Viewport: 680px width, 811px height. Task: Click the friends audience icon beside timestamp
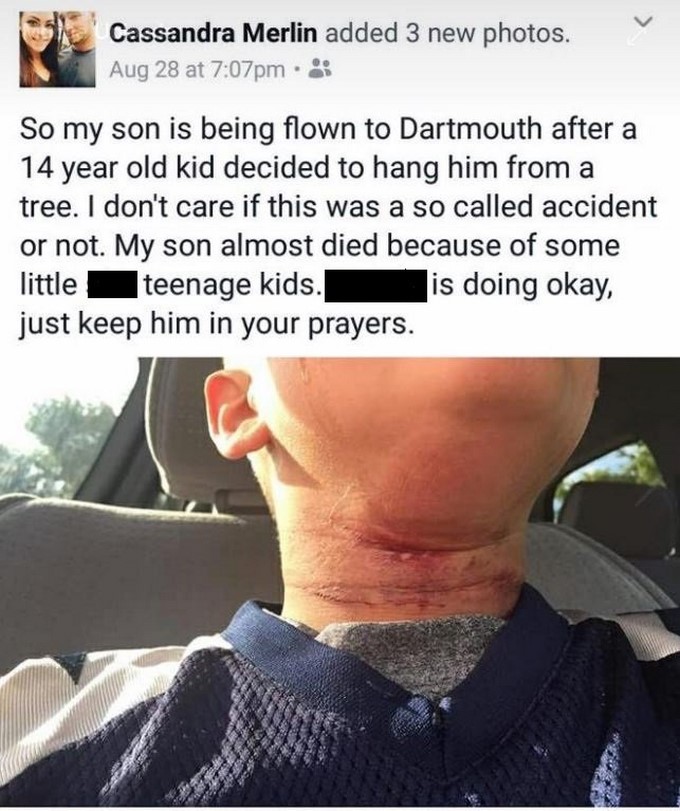pyautogui.click(x=320, y=68)
